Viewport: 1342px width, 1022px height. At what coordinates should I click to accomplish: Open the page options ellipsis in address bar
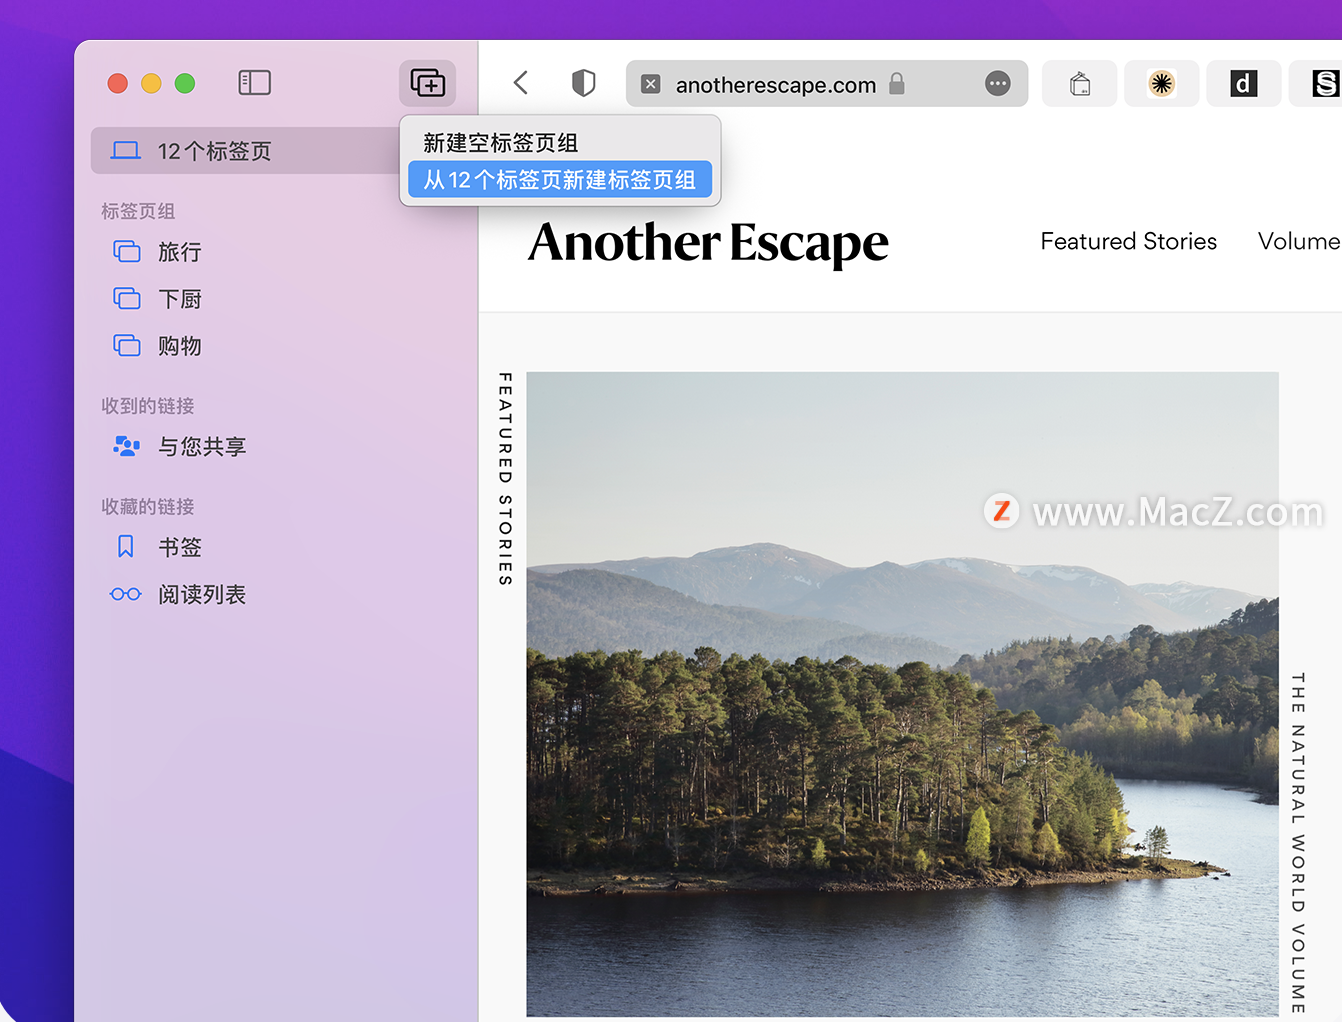tap(997, 84)
